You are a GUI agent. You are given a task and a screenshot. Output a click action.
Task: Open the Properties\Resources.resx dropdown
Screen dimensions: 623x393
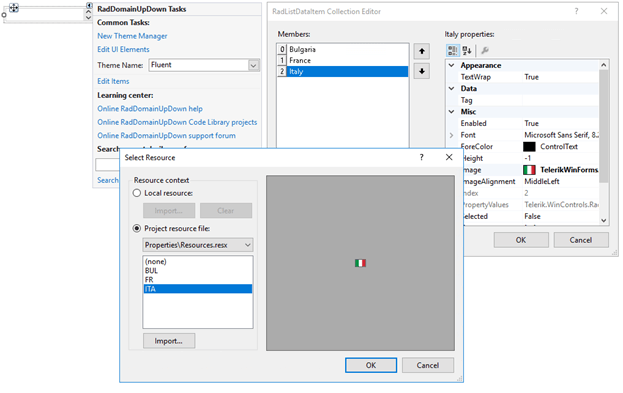pyautogui.click(x=248, y=245)
